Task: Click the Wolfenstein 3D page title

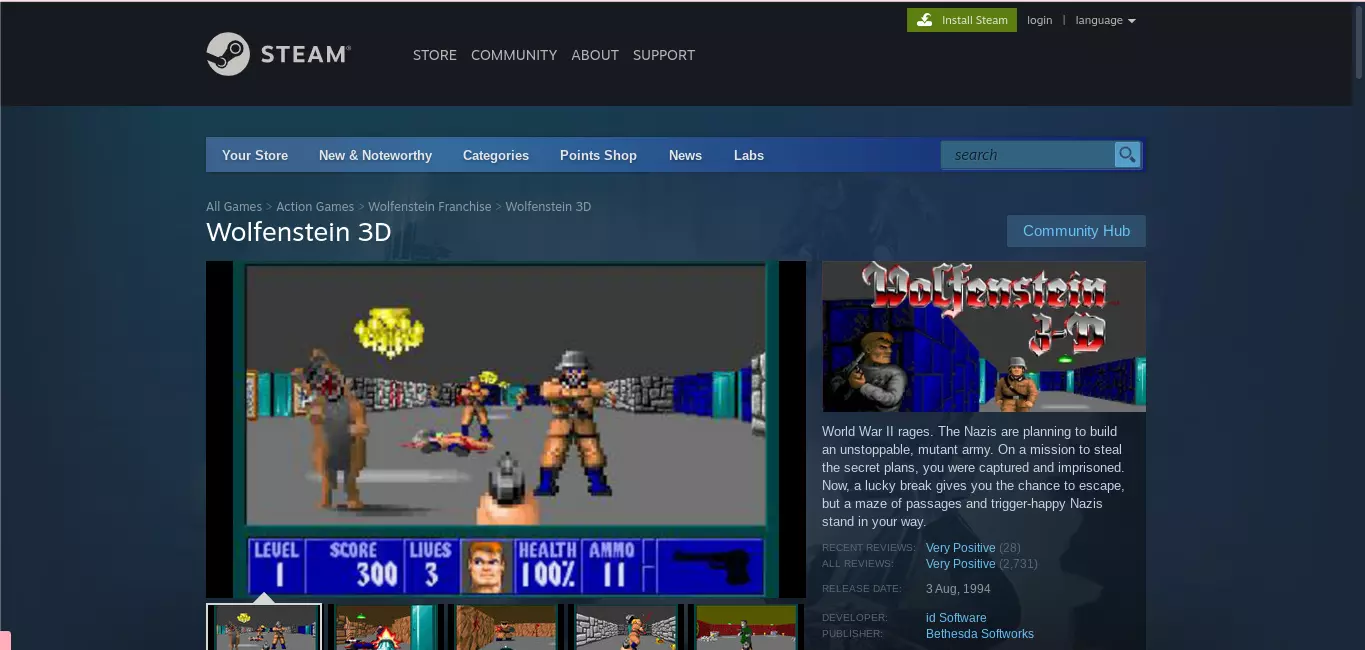Action: [299, 232]
